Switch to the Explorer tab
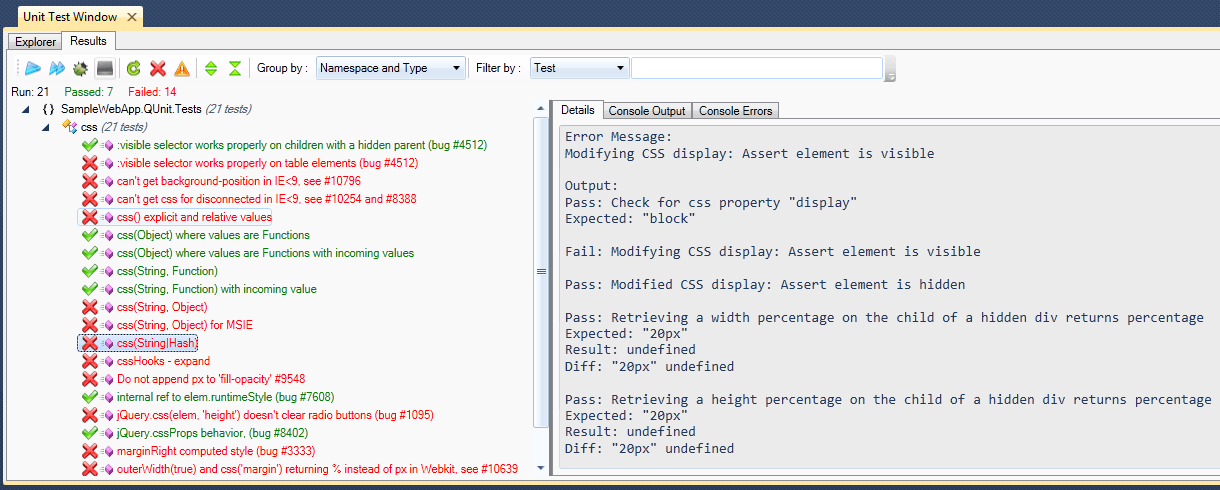Image resolution: width=1220 pixels, height=490 pixels. coord(35,41)
